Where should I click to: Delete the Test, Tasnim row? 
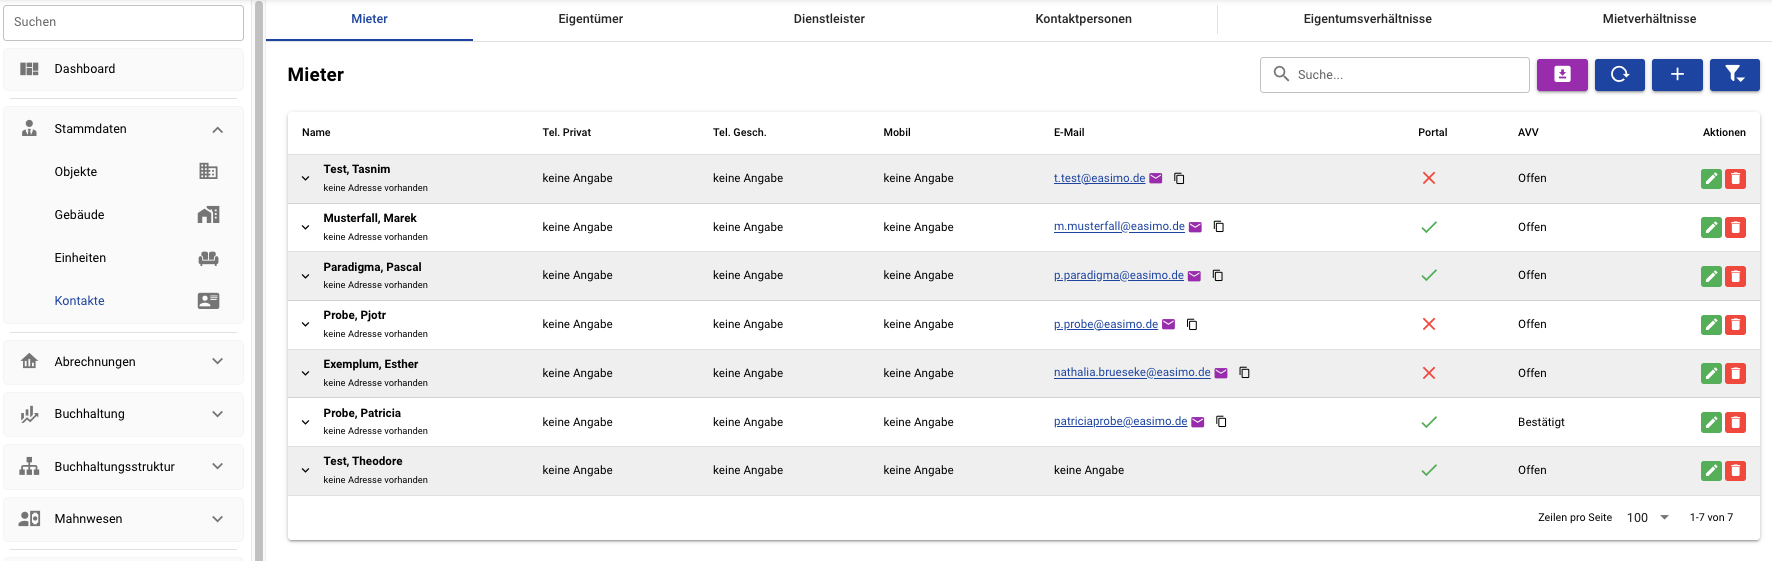point(1736,179)
